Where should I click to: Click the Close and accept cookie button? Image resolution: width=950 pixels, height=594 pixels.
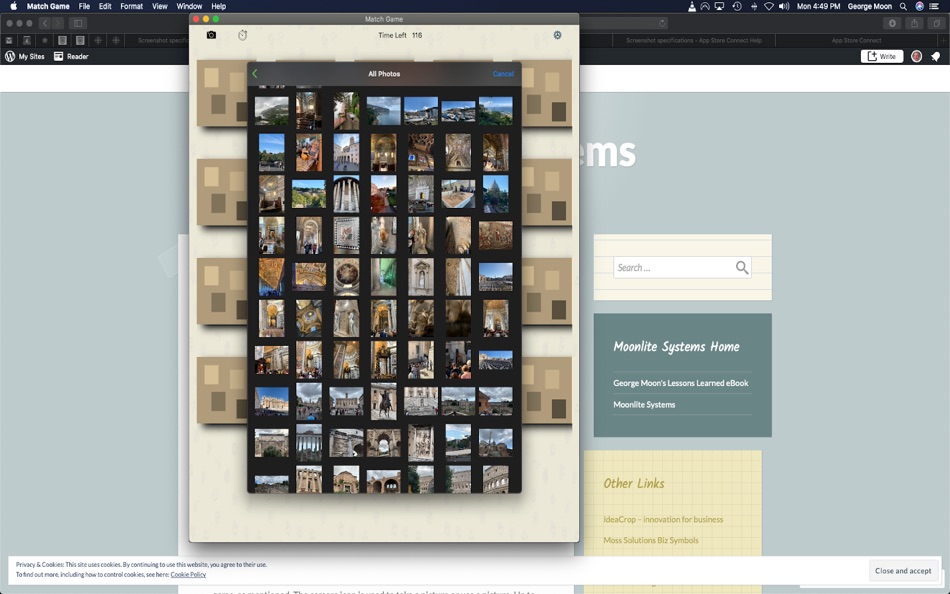tap(903, 570)
